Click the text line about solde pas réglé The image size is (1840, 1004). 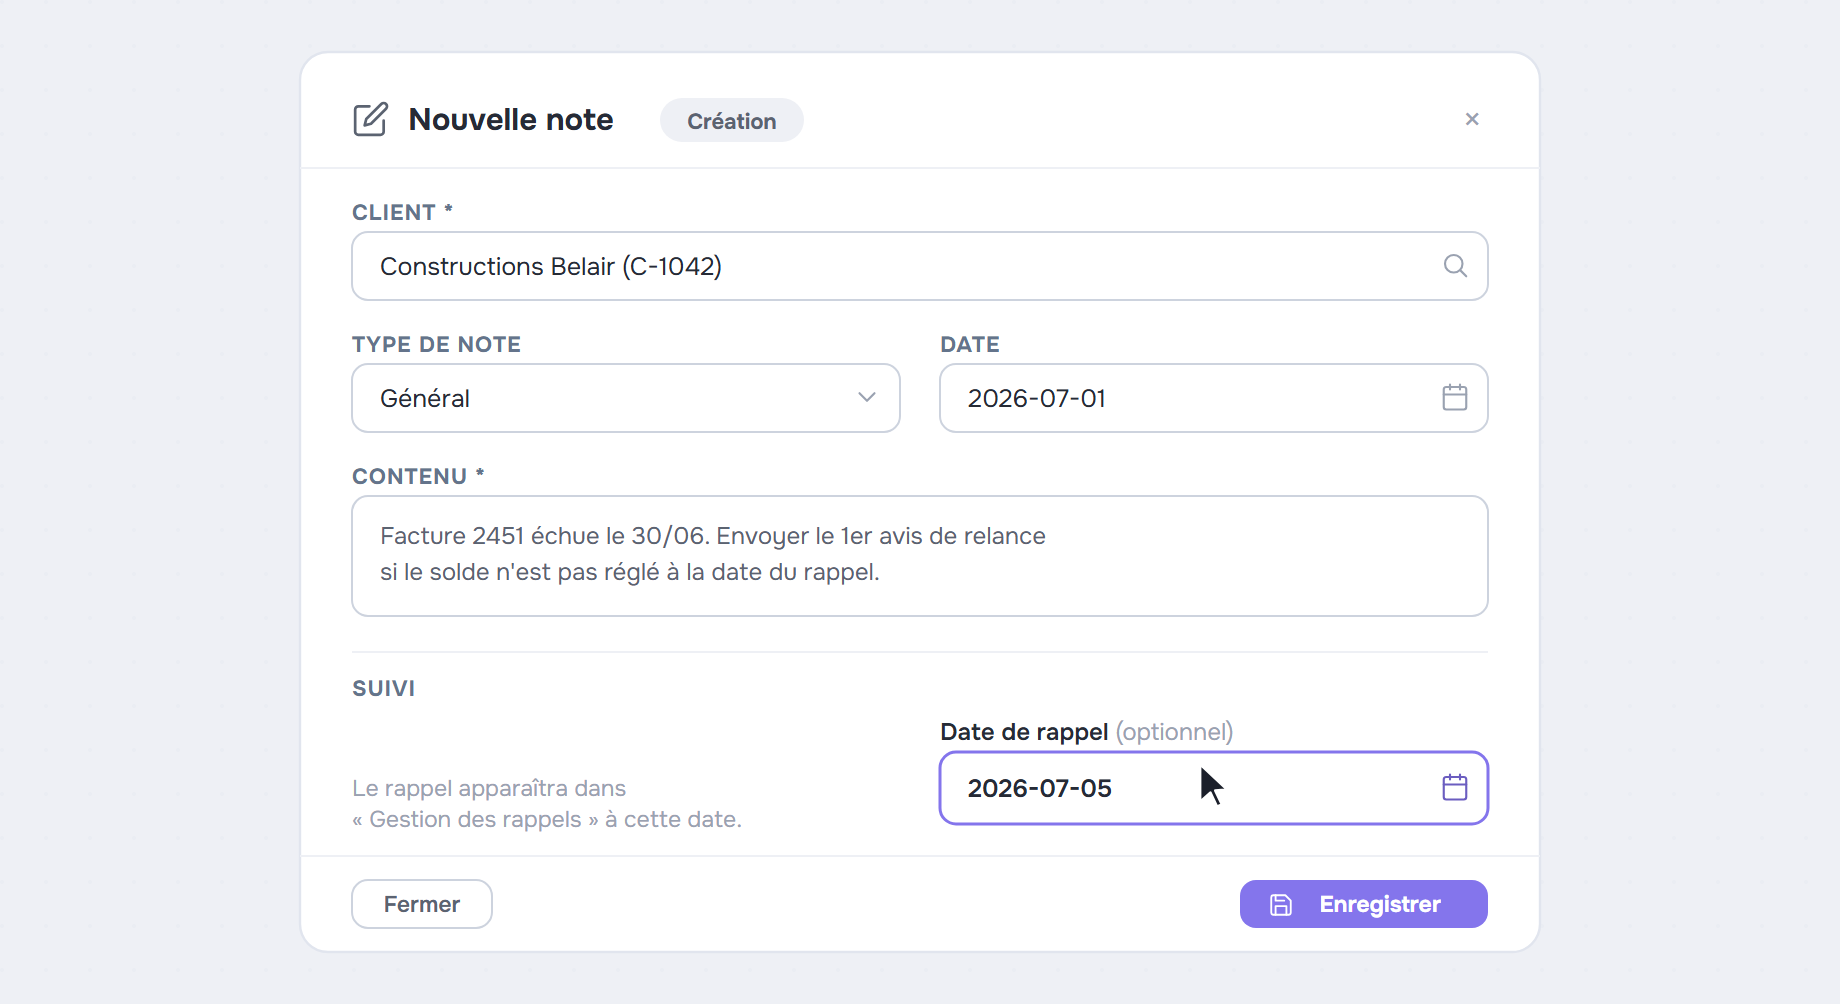630,572
